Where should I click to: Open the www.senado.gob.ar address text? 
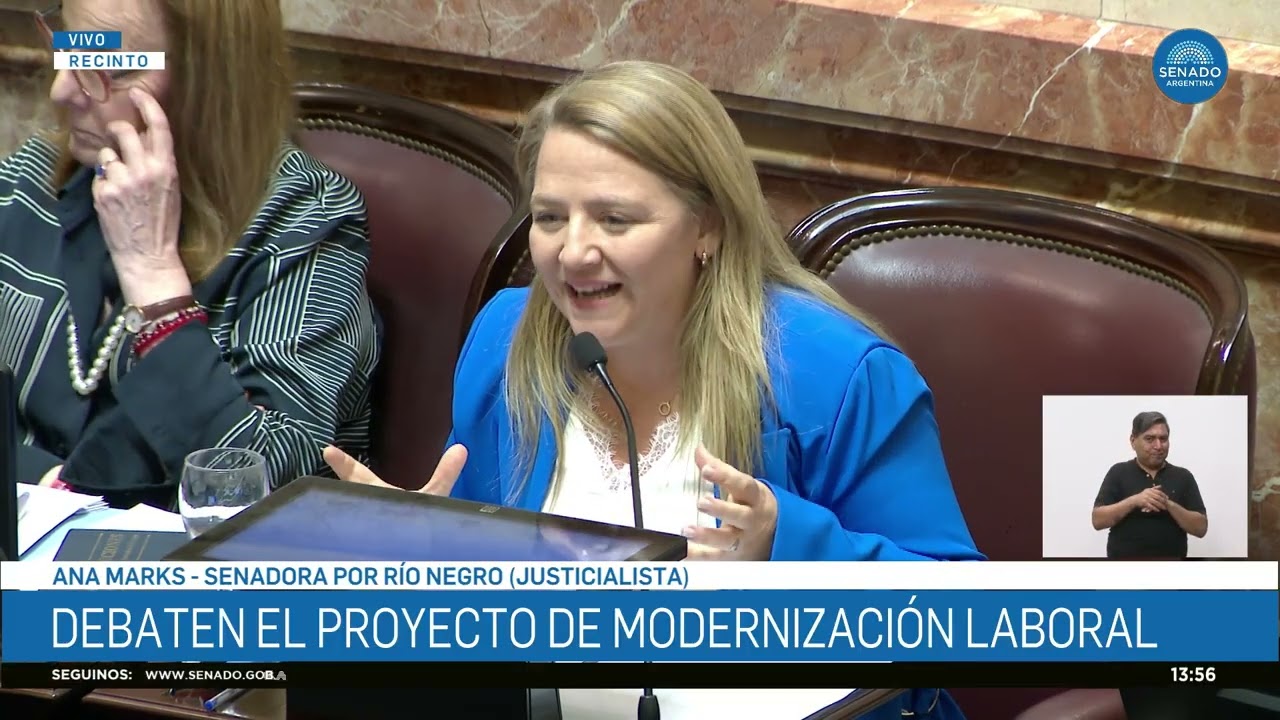[x=215, y=675]
